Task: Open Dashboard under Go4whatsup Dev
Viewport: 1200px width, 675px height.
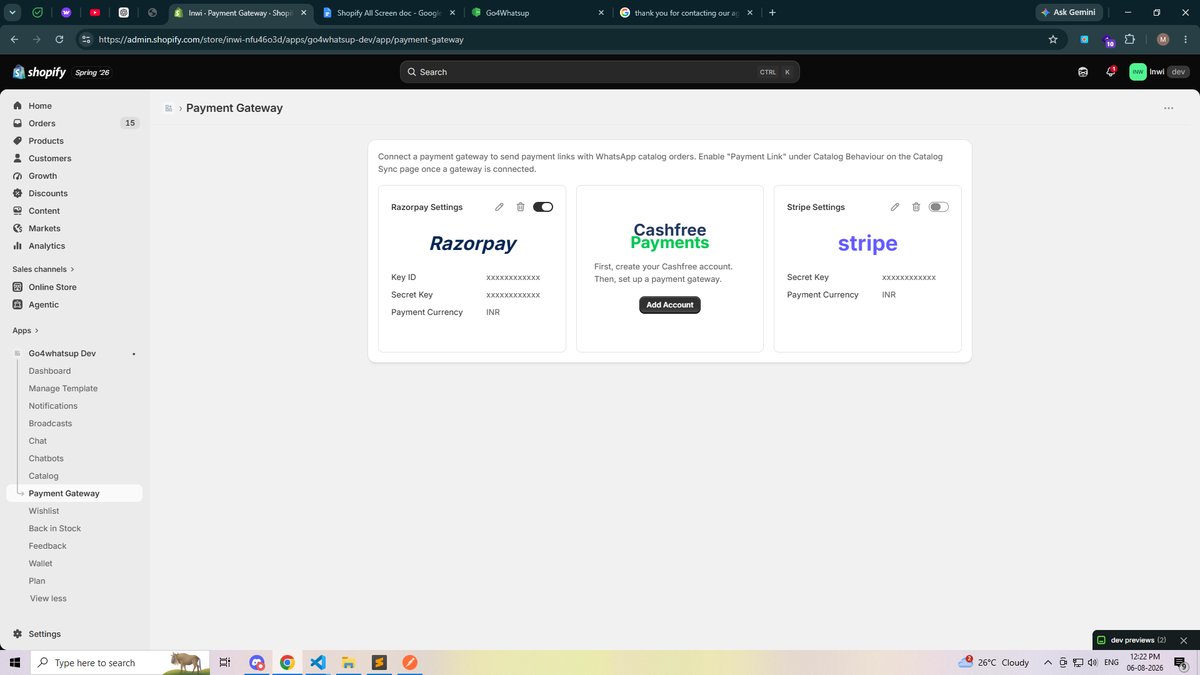Action: click(x=50, y=371)
